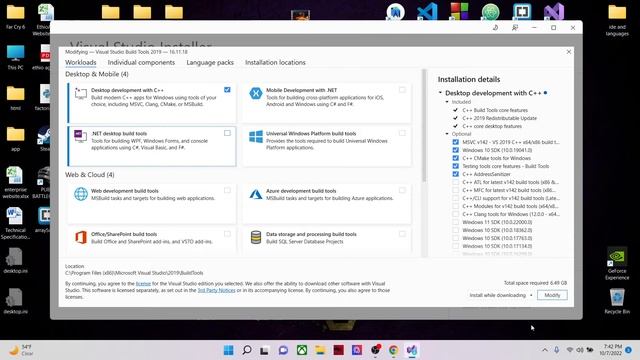Switch to the Installation locations tab

pyautogui.click(x=276, y=62)
